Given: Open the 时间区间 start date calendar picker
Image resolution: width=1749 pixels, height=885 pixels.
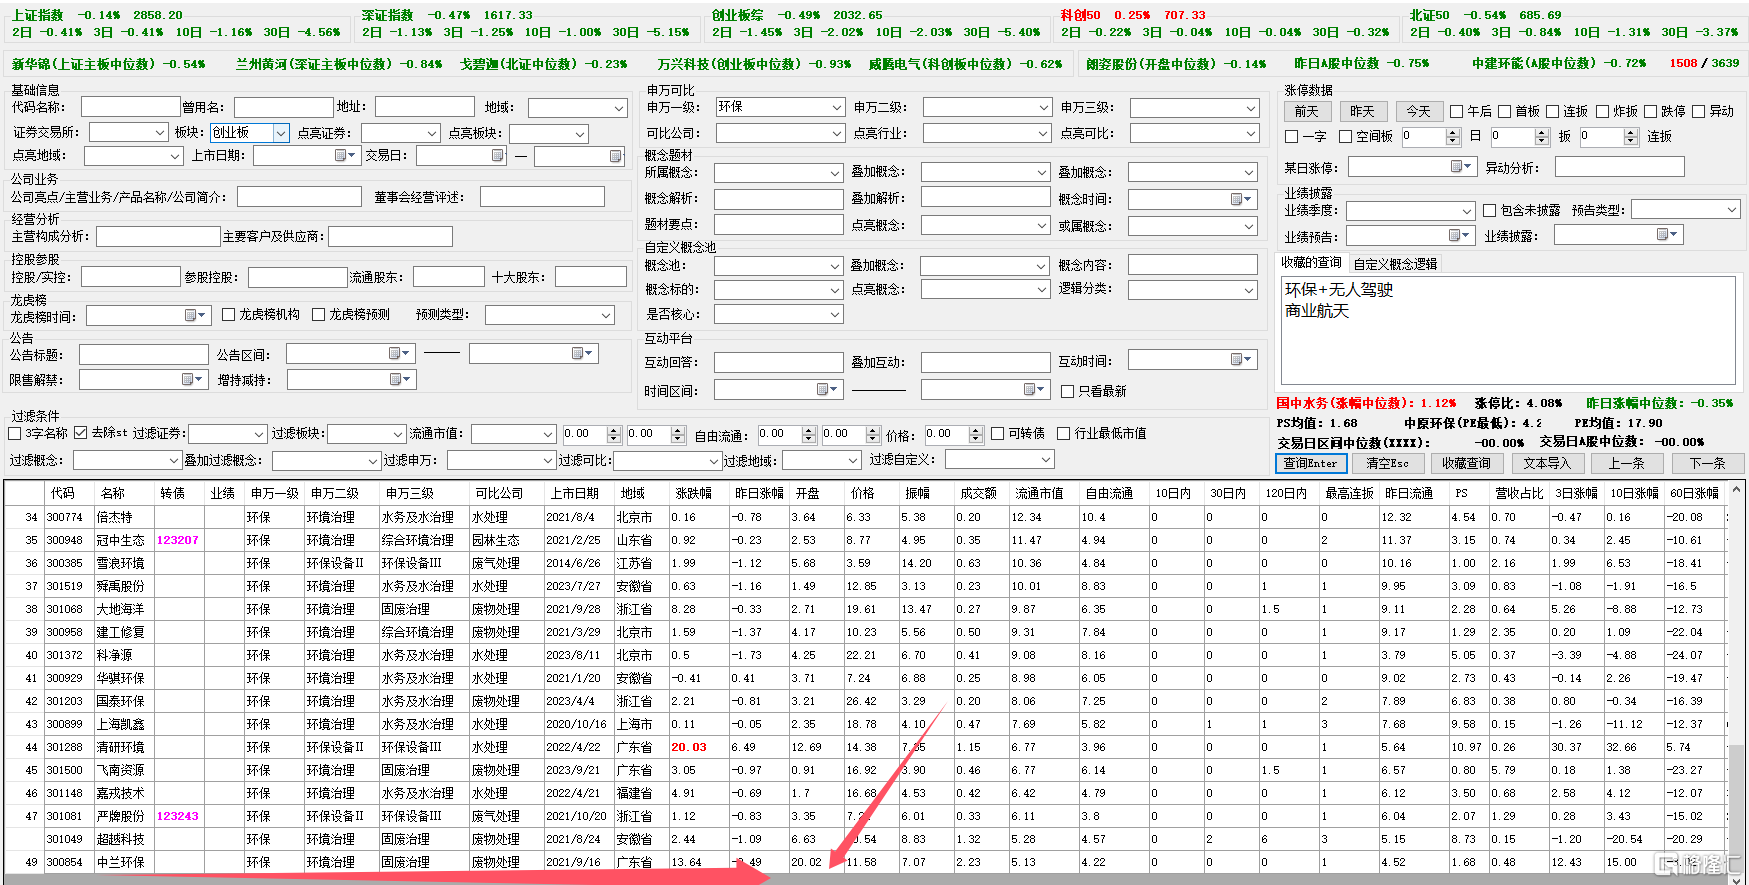Looking at the screenshot, I should coord(828,389).
